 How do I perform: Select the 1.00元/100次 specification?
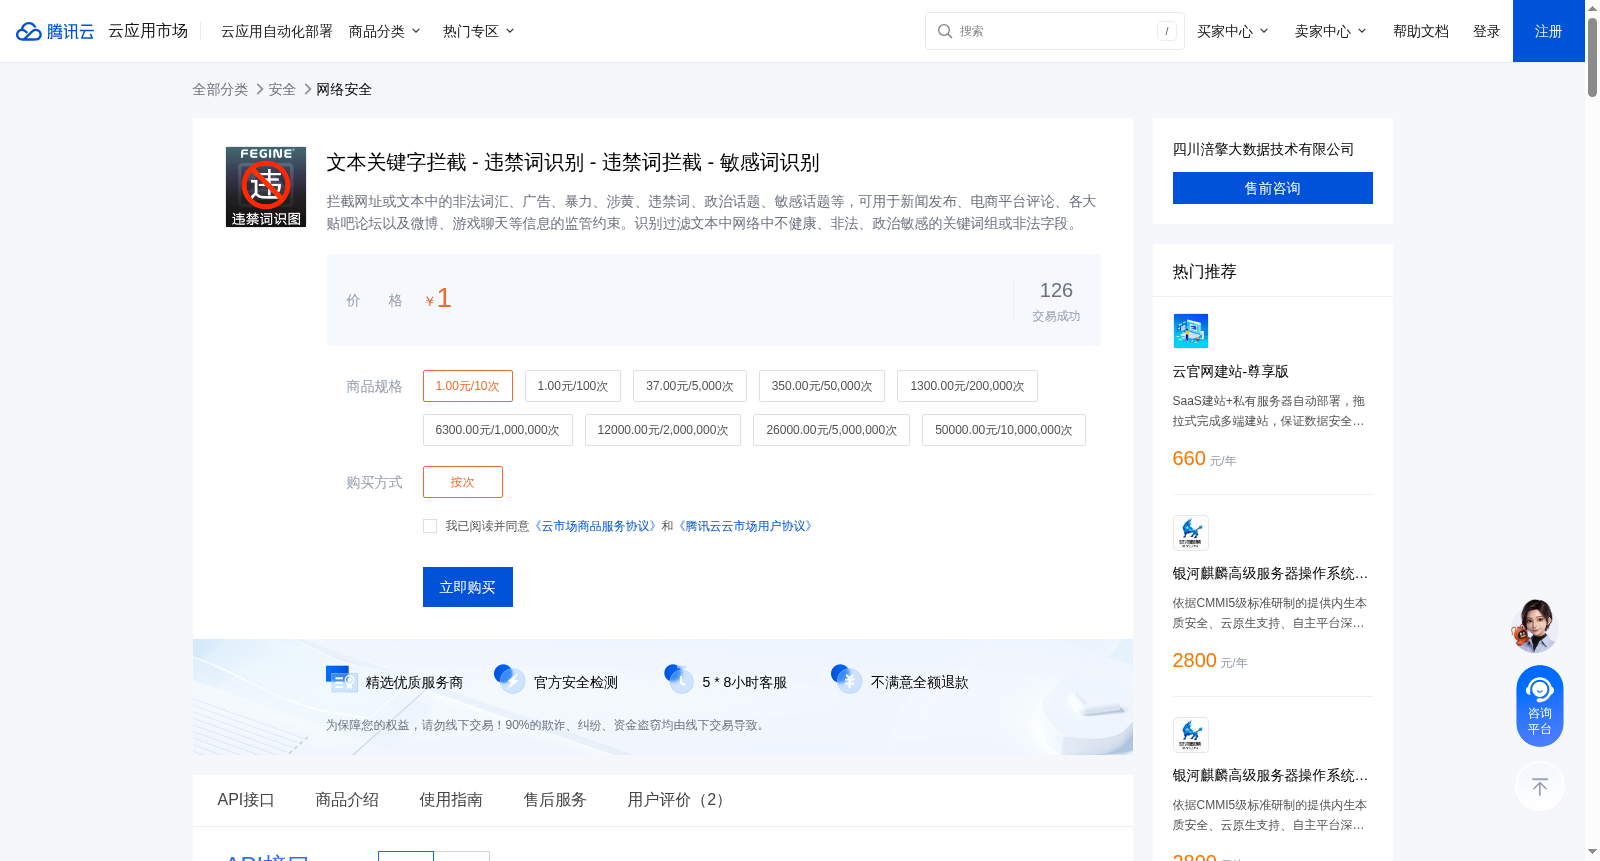click(x=573, y=386)
